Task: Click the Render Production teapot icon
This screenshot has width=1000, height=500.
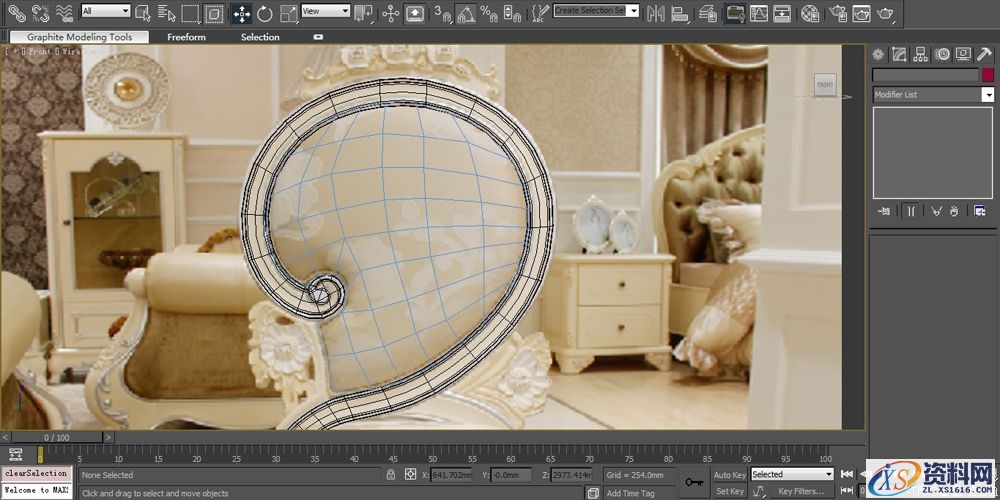Action: 885,13
